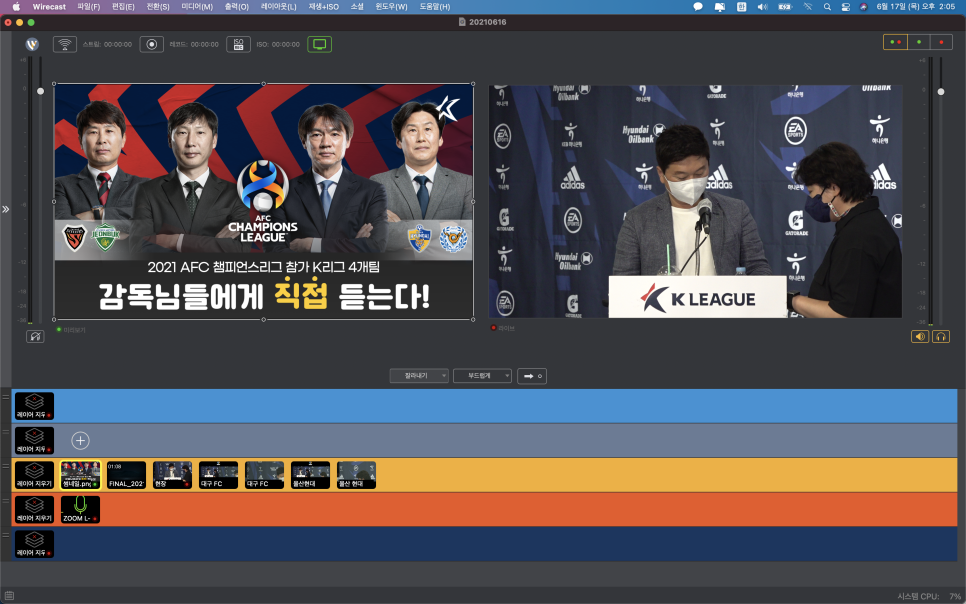Select the clear layer shot in yellow layer
The height and width of the screenshot is (604, 966).
pyautogui.click(x=34, y=475)
